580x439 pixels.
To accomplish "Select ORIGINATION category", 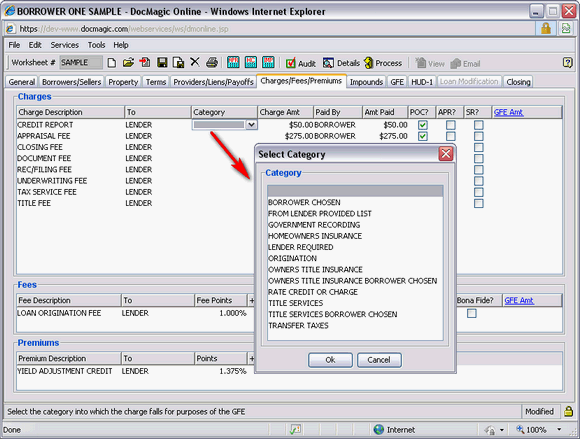I will pyautogui.click(x=355, y=258).
